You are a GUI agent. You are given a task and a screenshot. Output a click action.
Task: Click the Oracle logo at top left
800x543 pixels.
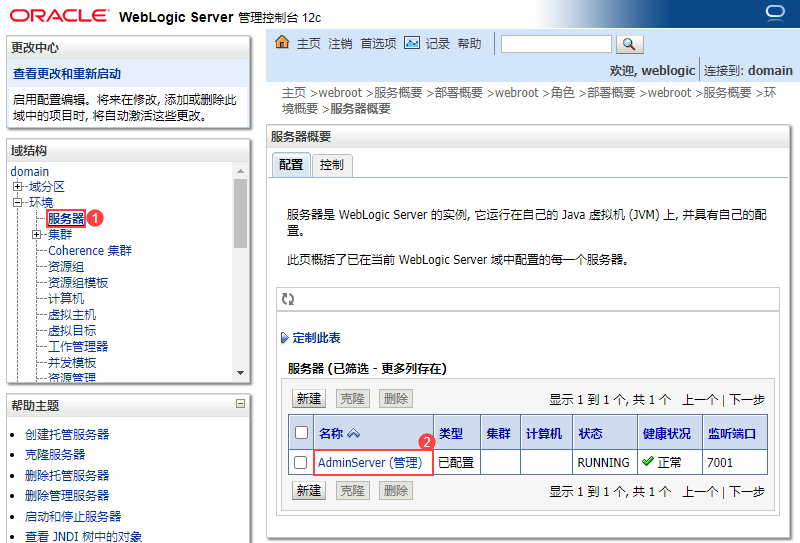point(59,16)
